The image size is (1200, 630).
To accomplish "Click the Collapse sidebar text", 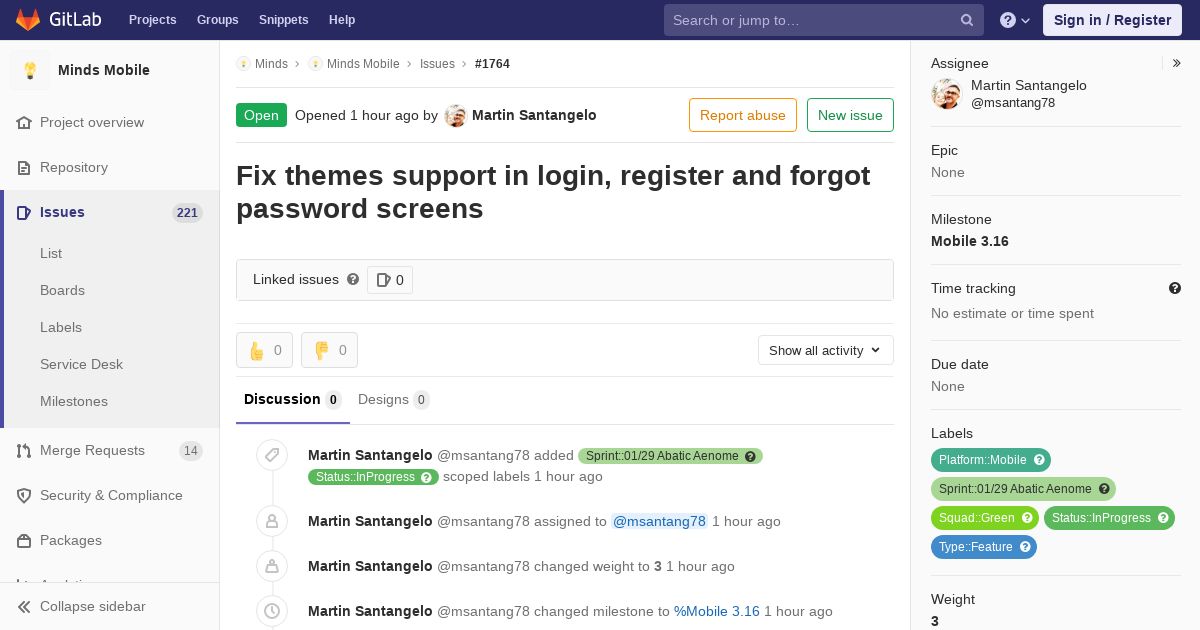I will click(x=93, y=606).
